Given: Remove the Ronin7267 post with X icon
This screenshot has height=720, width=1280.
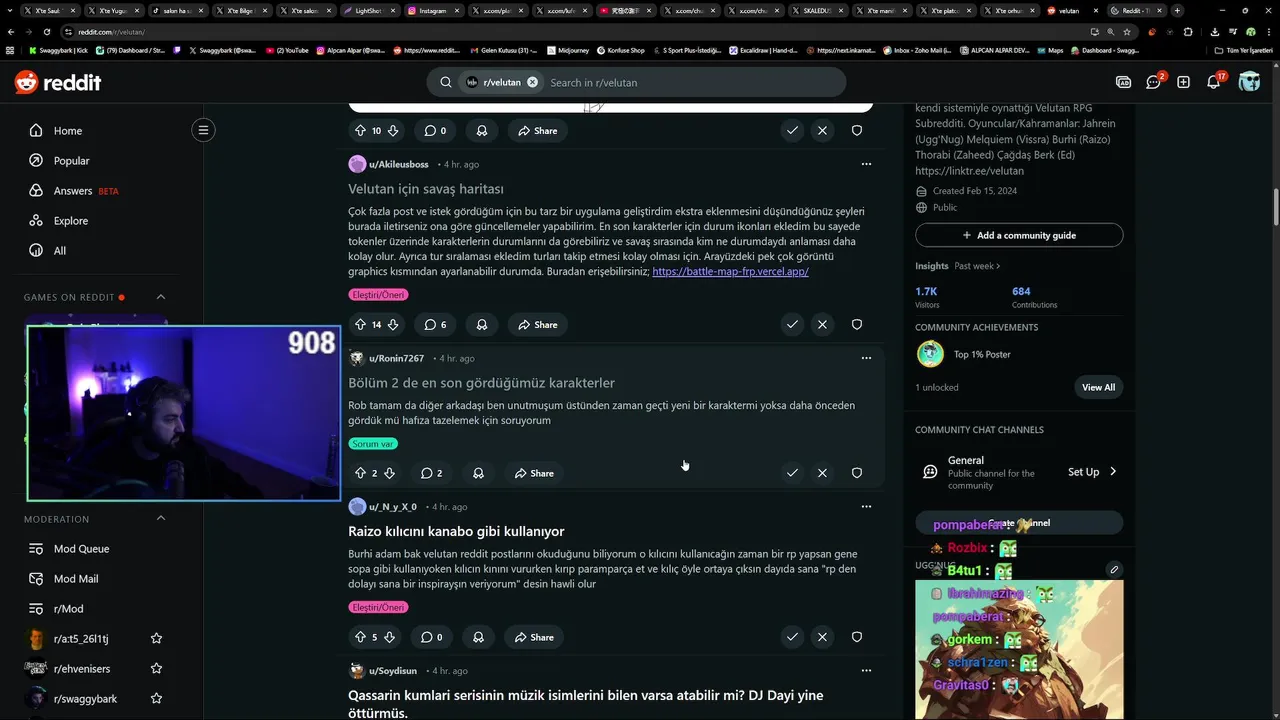Looking at the screenshot, I should click(822, 473).
